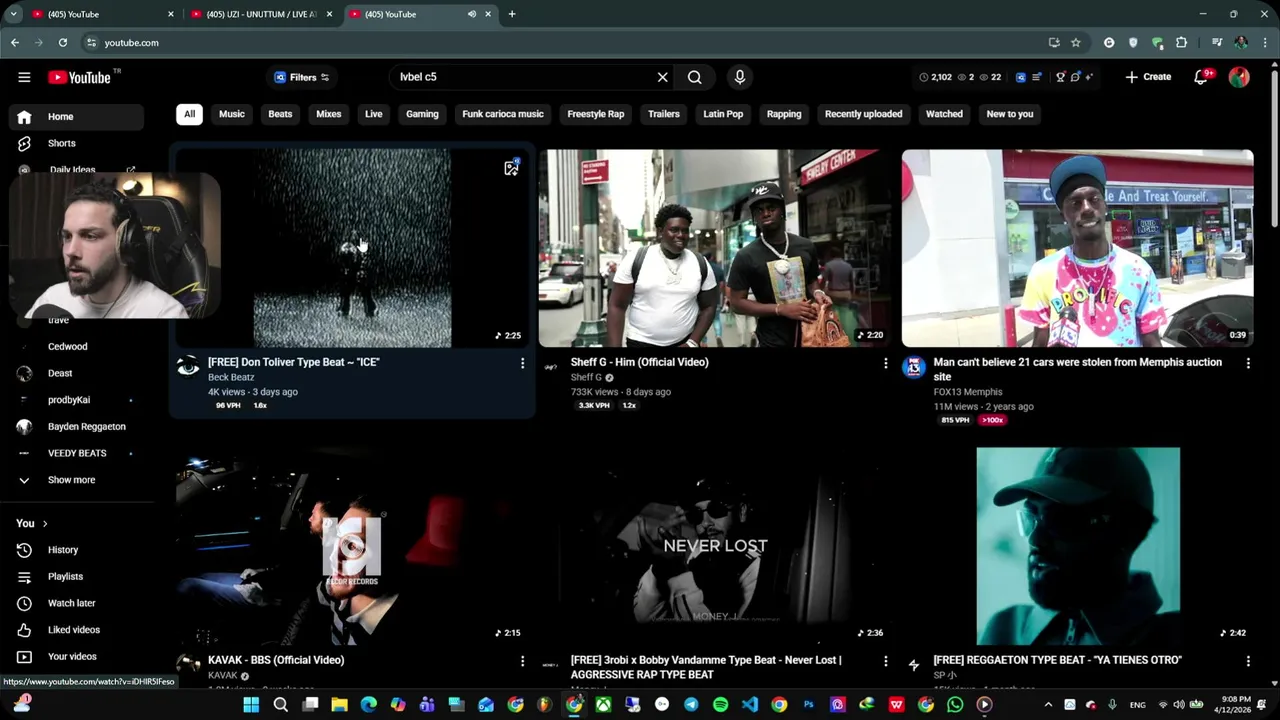
Task: Start voice search with the microphone
Action: 740,77
